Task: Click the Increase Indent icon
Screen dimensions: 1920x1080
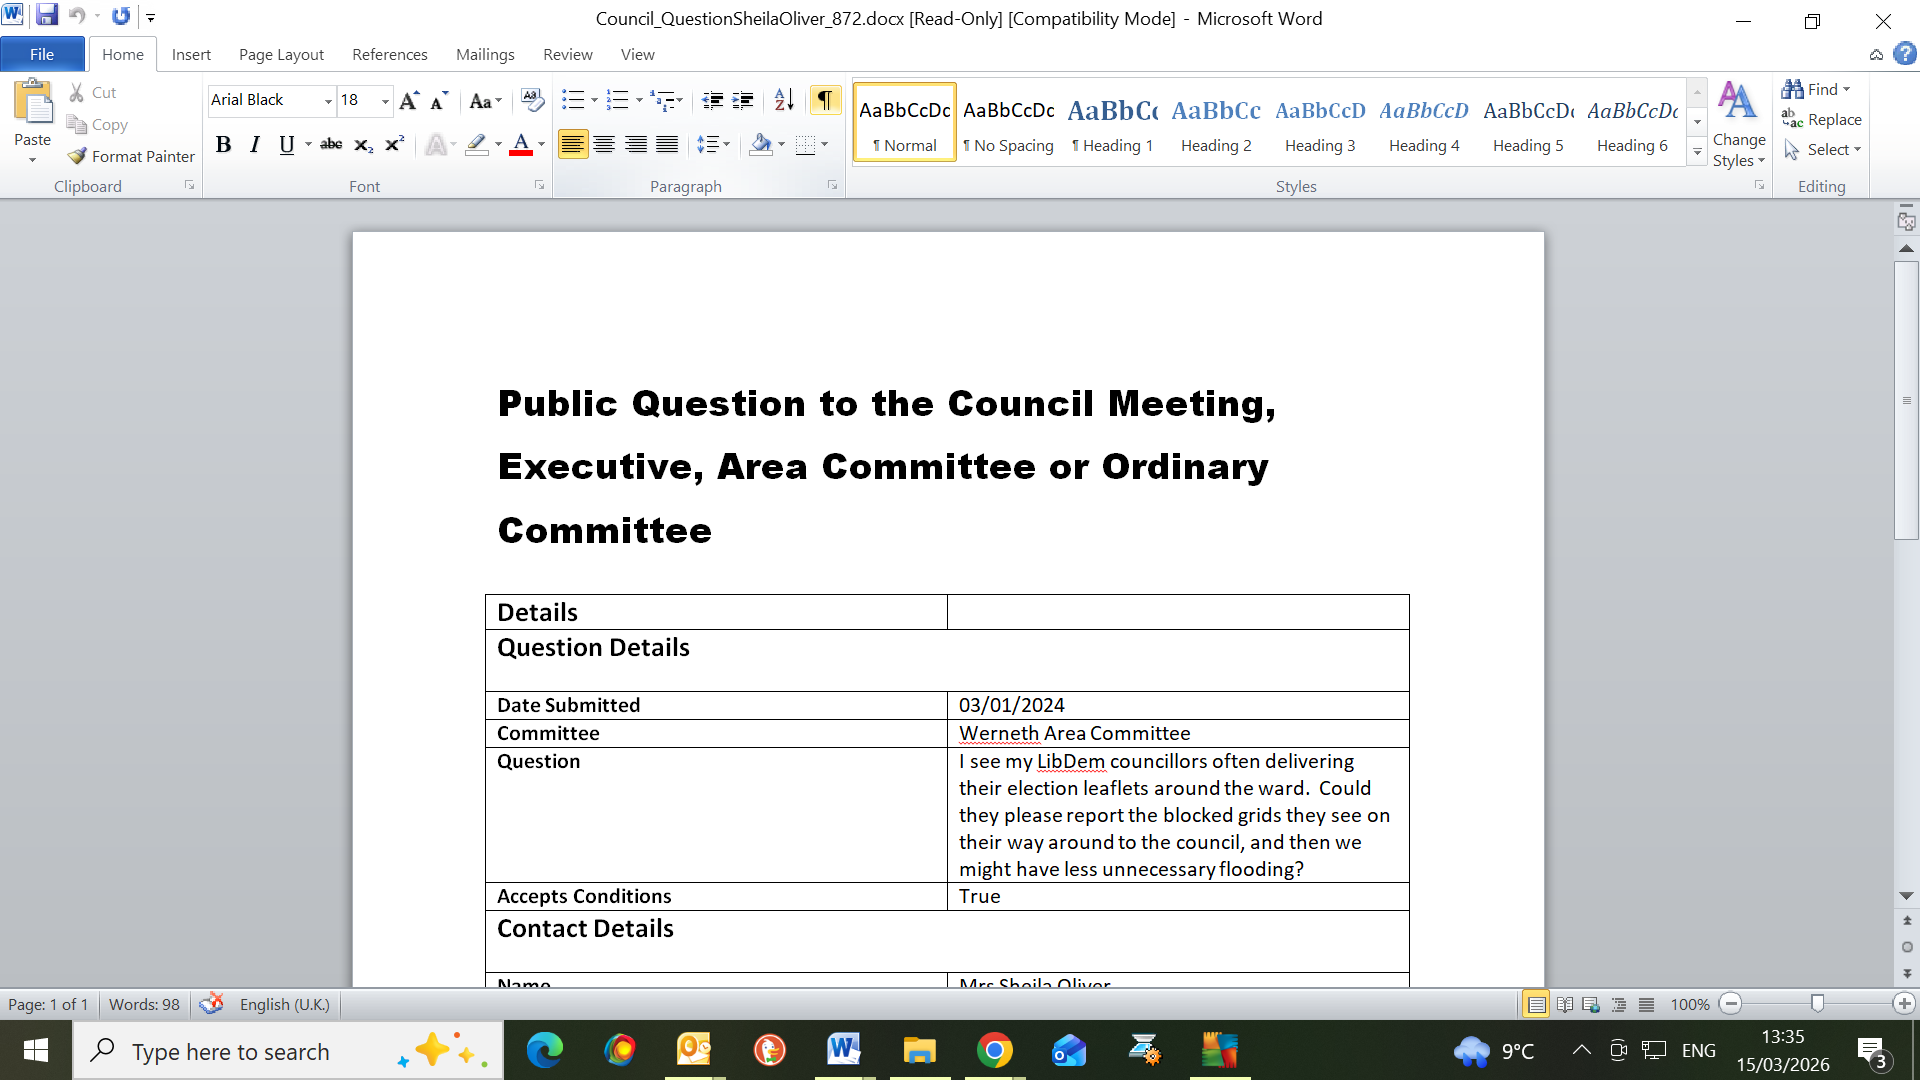Action: click(x=743, y=100)
